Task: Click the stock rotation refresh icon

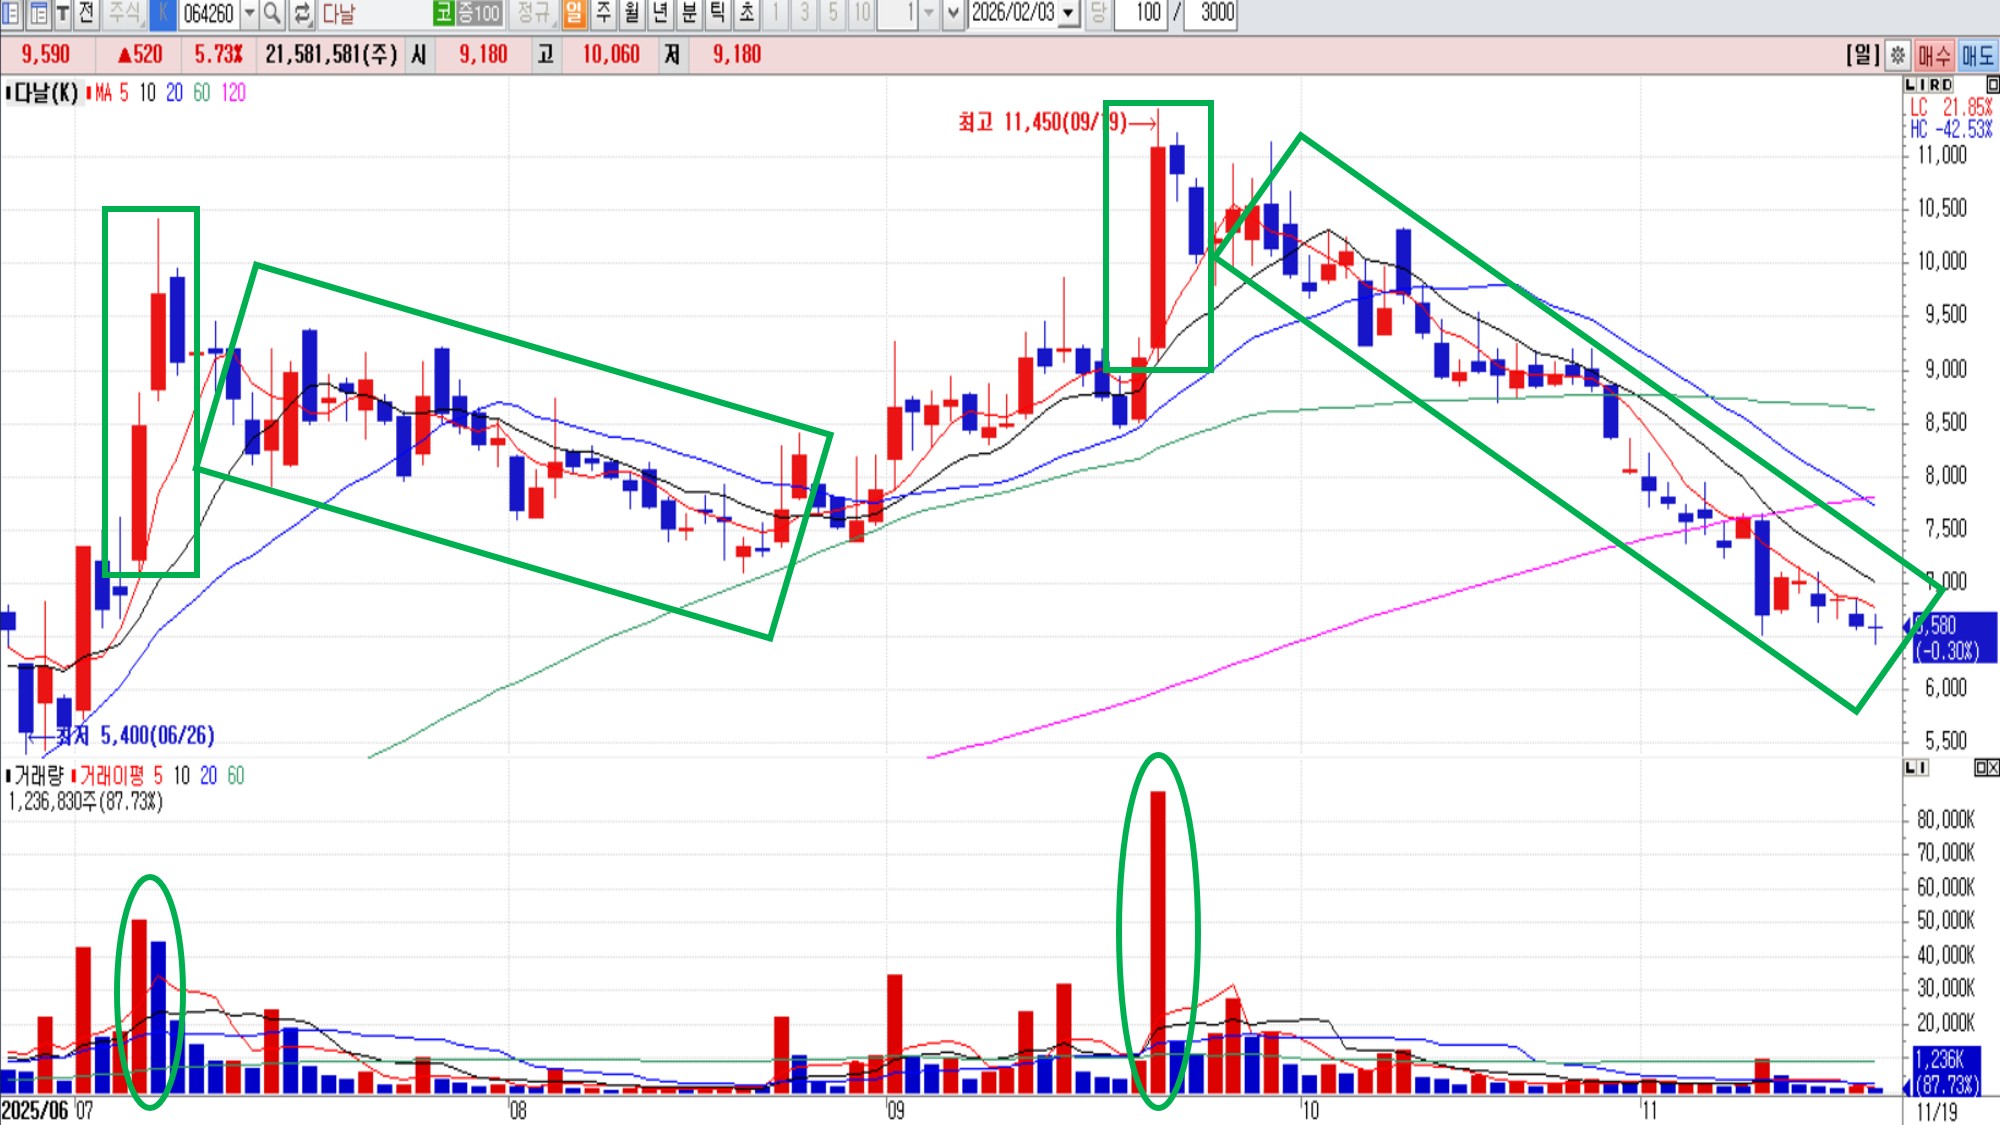Action: 302,13
